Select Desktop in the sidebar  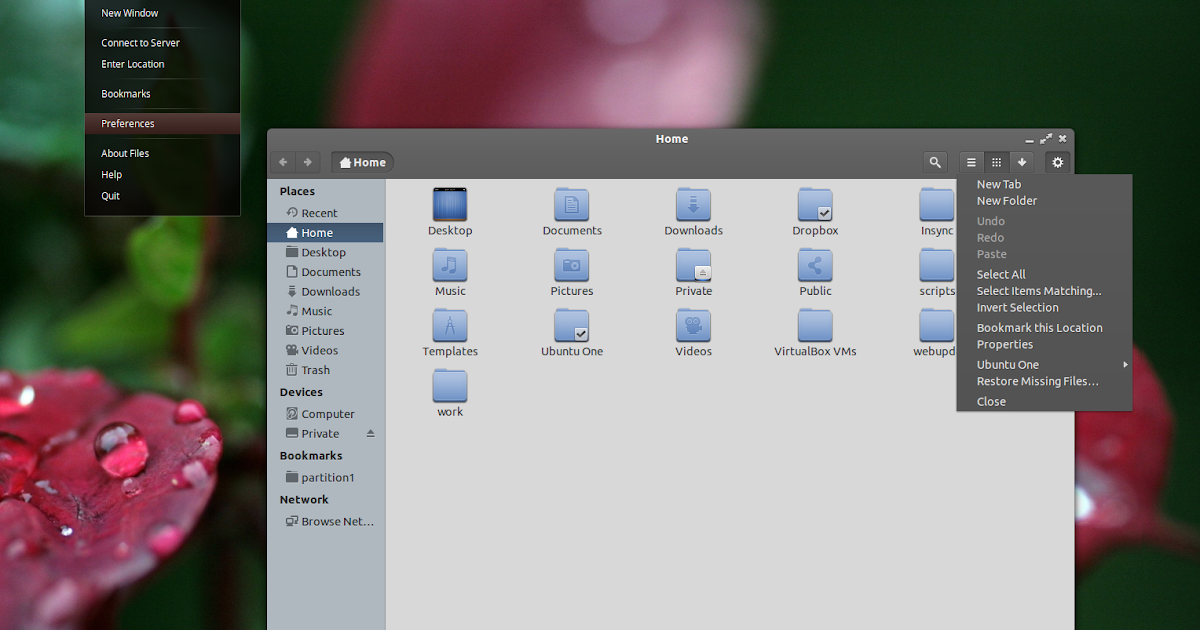(326, 253)
